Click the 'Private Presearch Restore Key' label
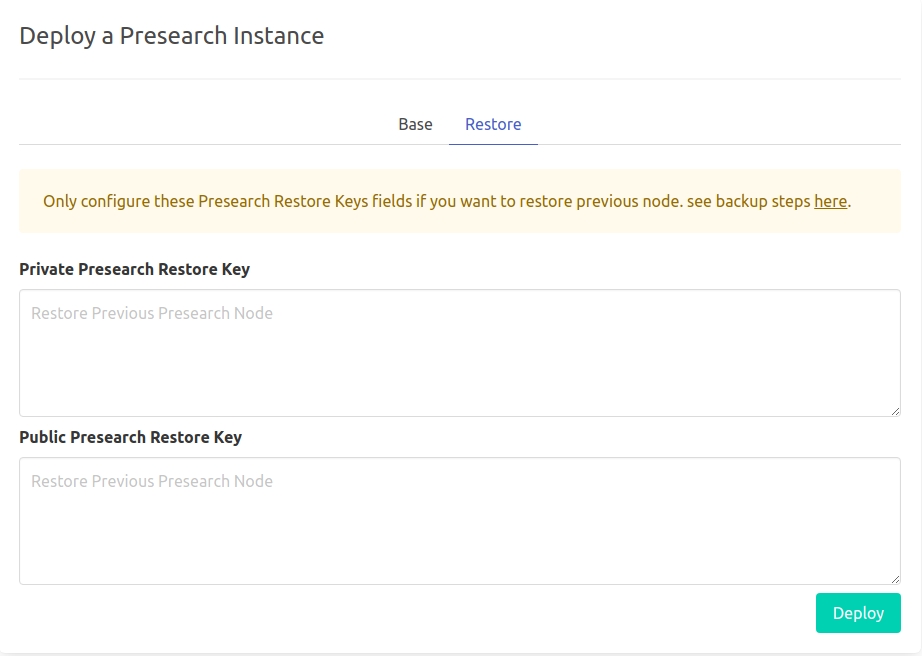 pos(134,269)
